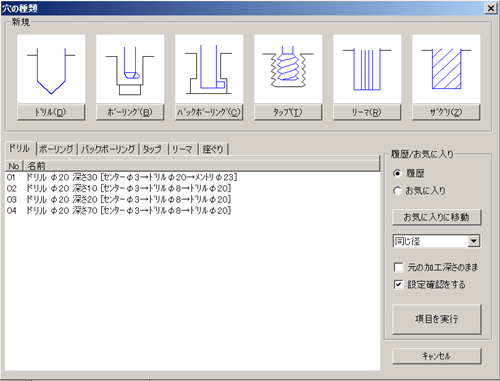Click the ボーリング(B) button
Viewport: 500px width, 381px height.
point(130,112)
